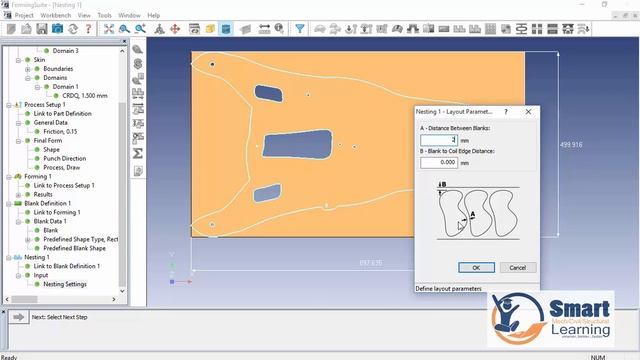Viewport: 640px width, 360px height.
Task: Select the Results tree item
Action: [43, 194]
